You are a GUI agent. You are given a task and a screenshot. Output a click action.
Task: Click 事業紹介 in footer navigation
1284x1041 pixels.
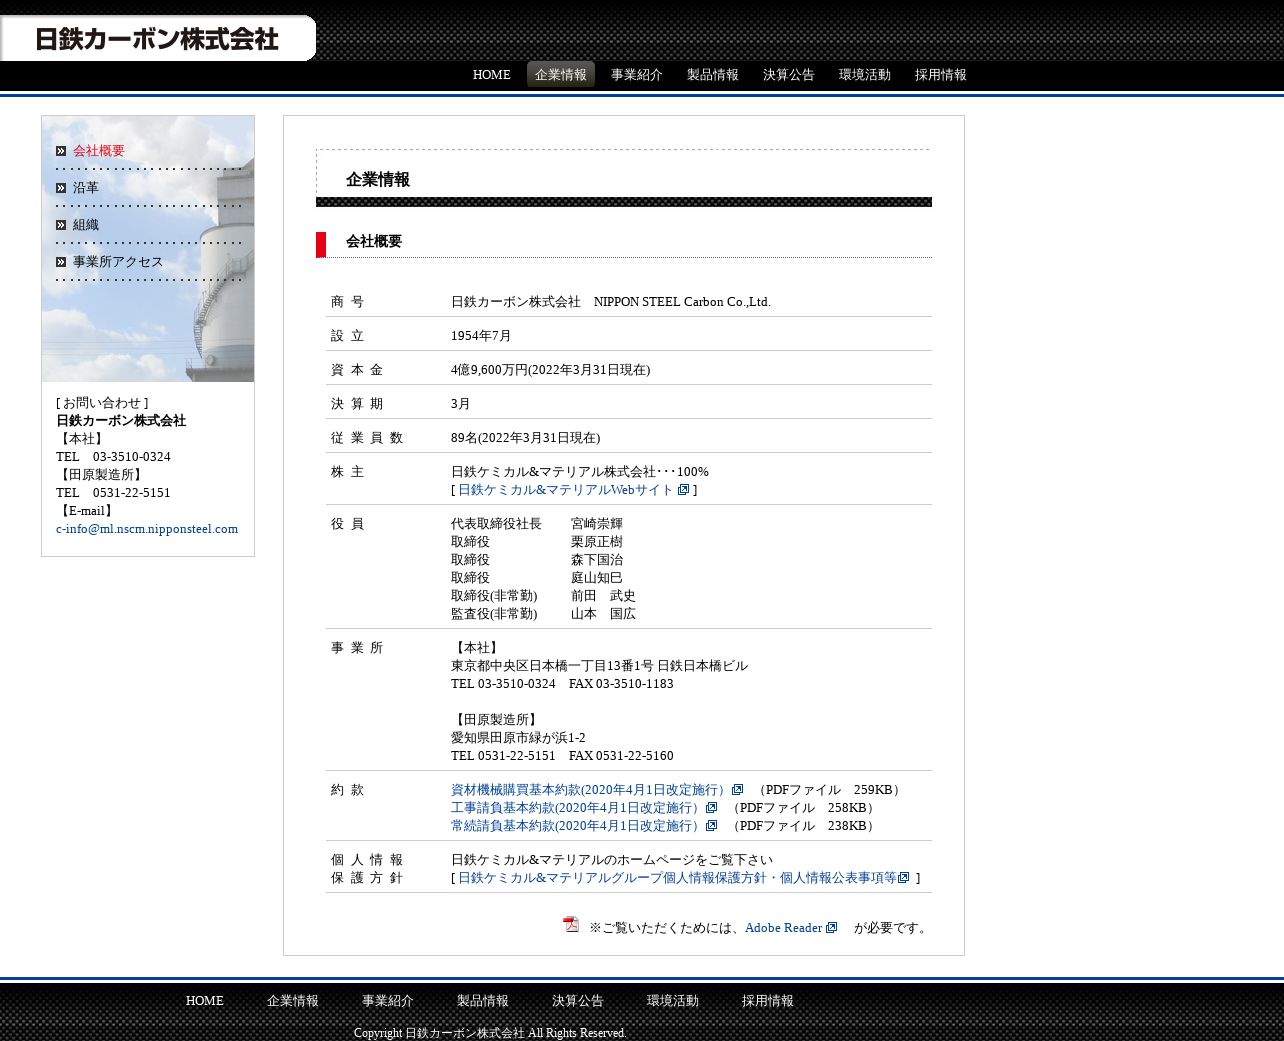pyautogui.click(x=388, y=1001)
